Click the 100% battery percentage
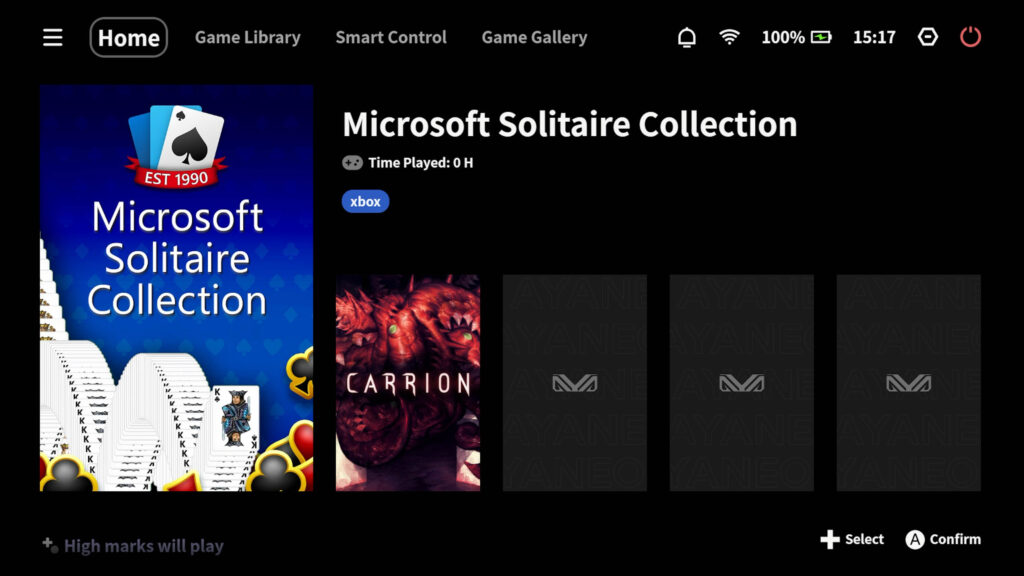1024x576 pixels. coord(783,37)
